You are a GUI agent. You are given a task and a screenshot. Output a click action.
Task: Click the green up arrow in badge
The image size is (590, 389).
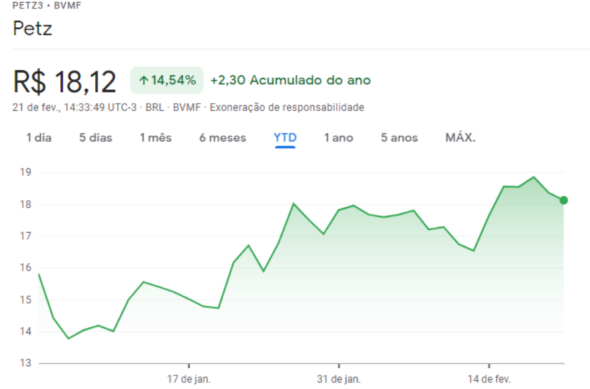143,80
